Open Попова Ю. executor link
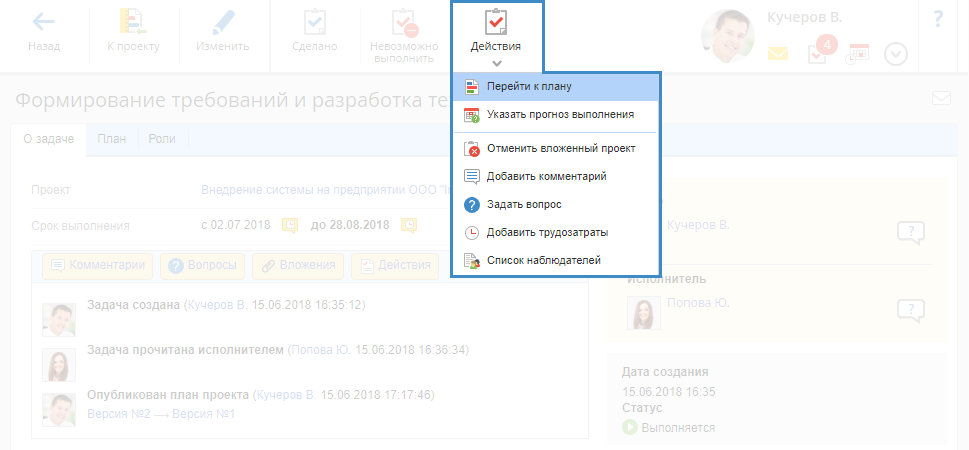Image resolution: width=969 pixels, height=450 pixels. coord(698,303)
